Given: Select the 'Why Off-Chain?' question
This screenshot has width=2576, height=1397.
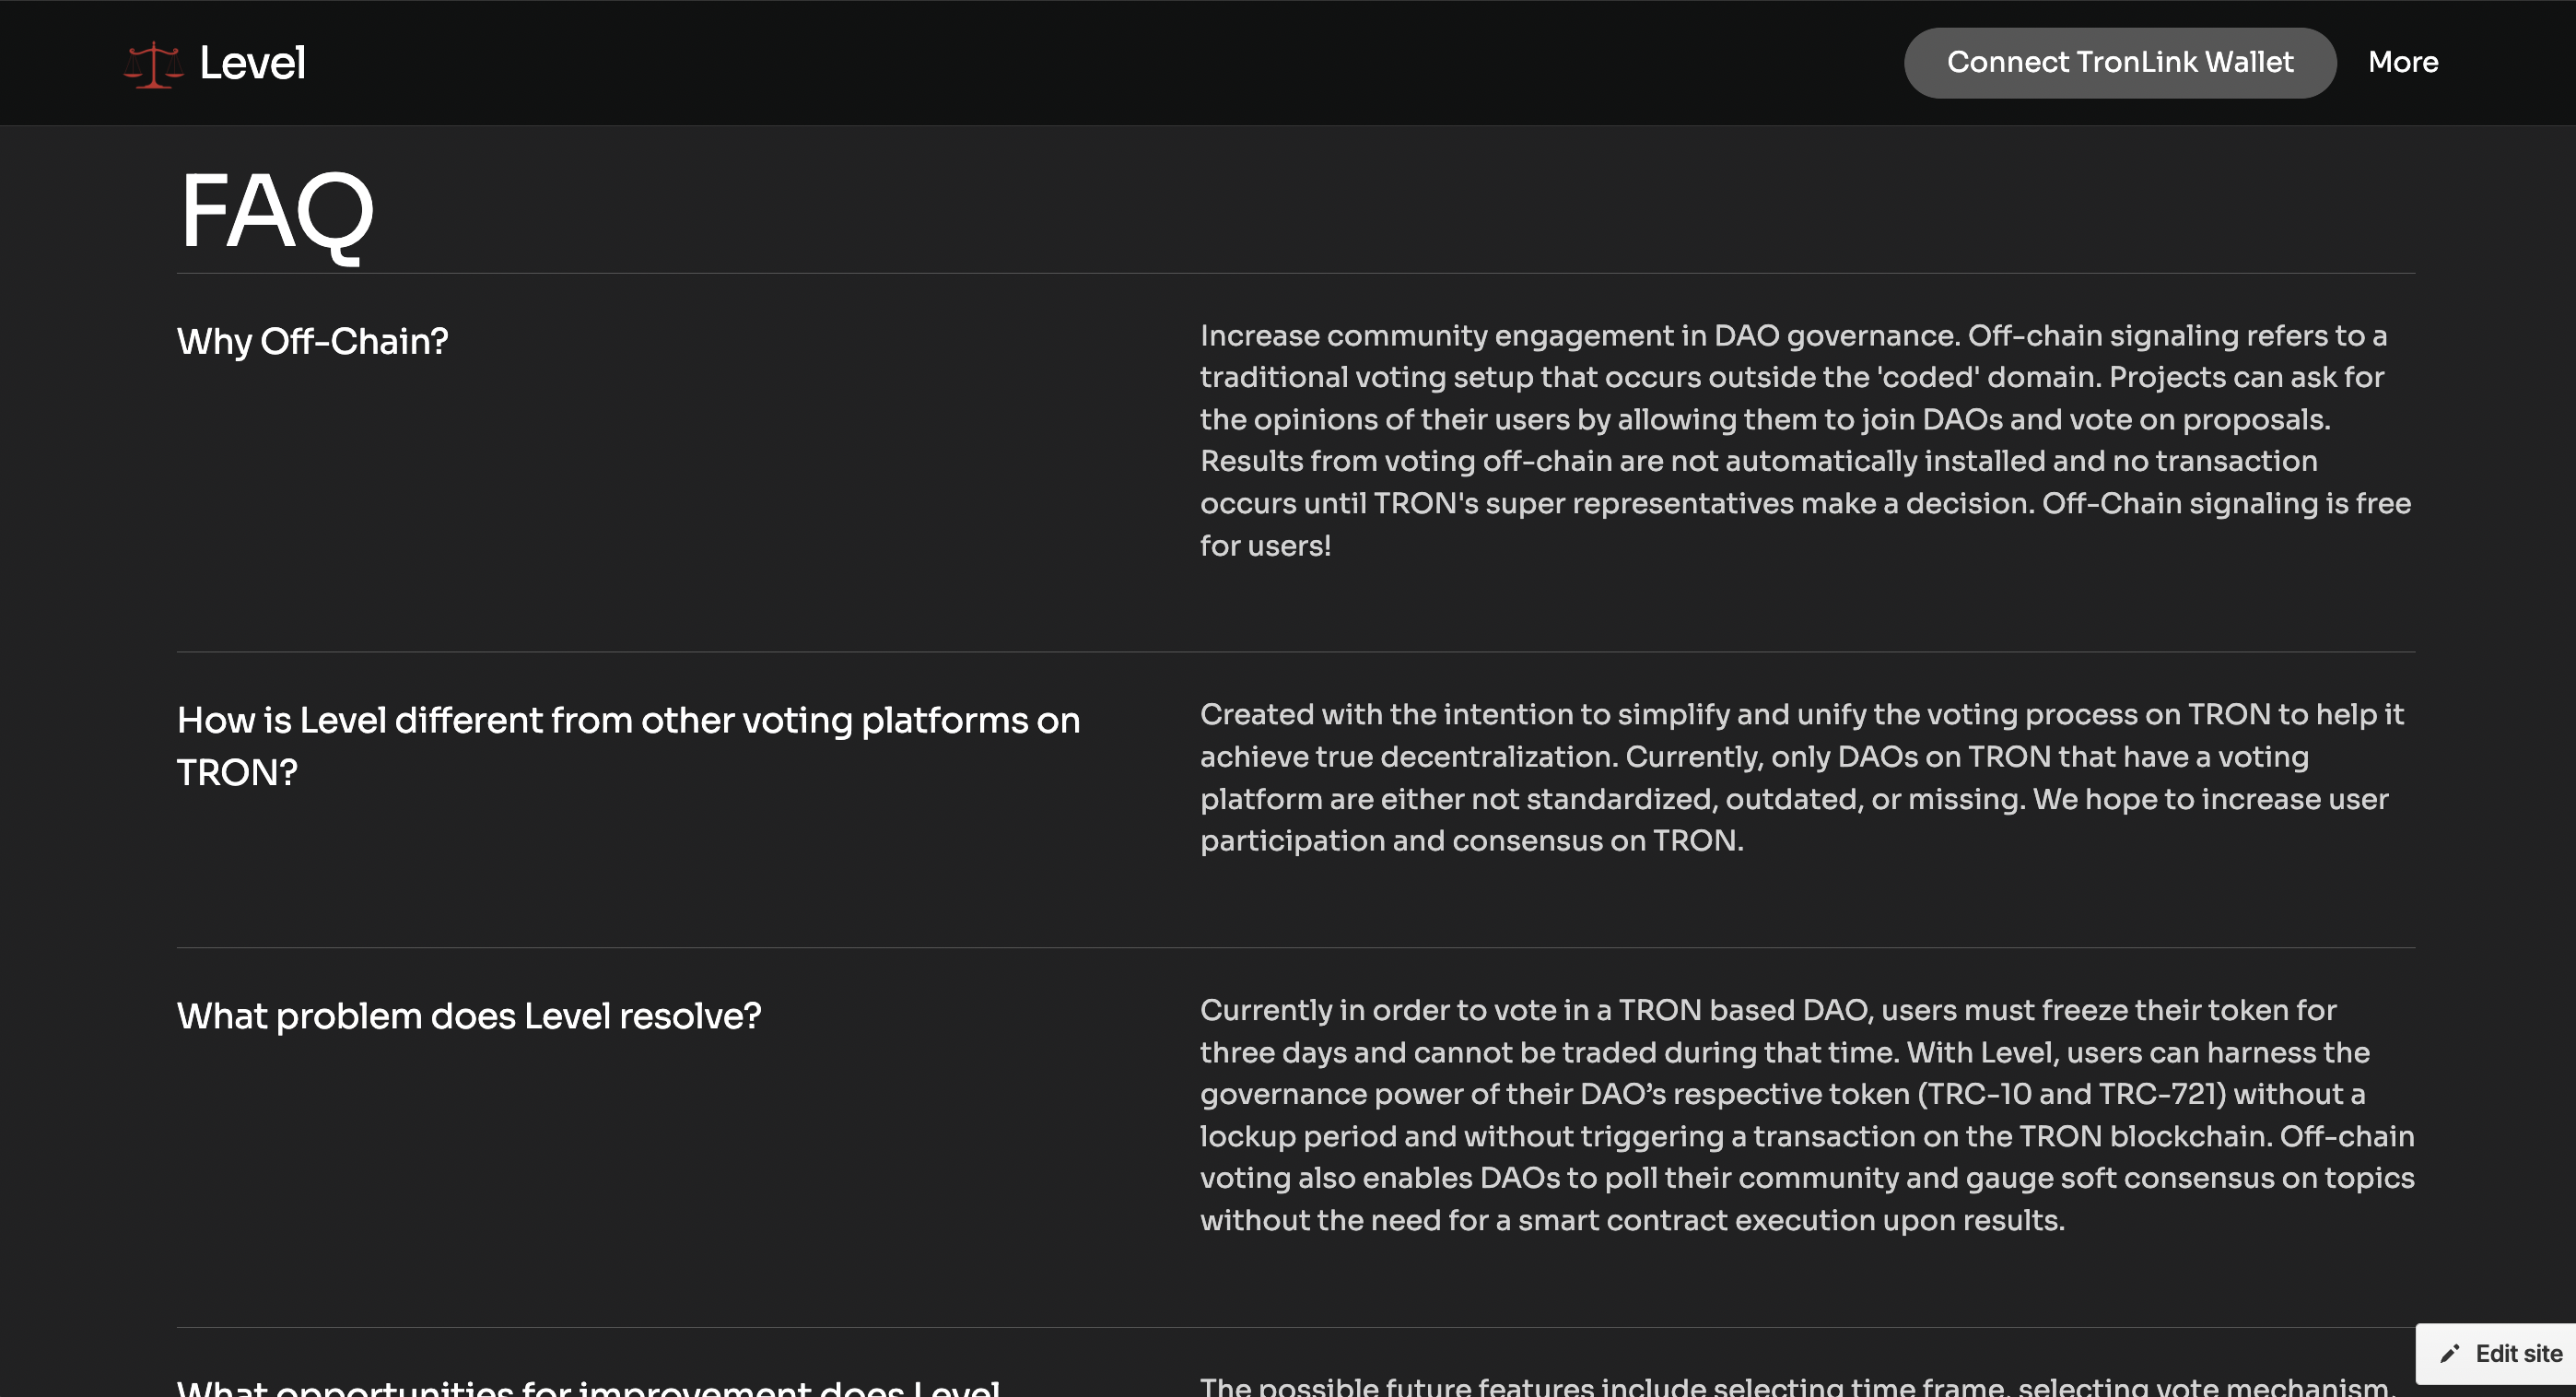Looking at the screenshot, I should [x=312, y=342].
